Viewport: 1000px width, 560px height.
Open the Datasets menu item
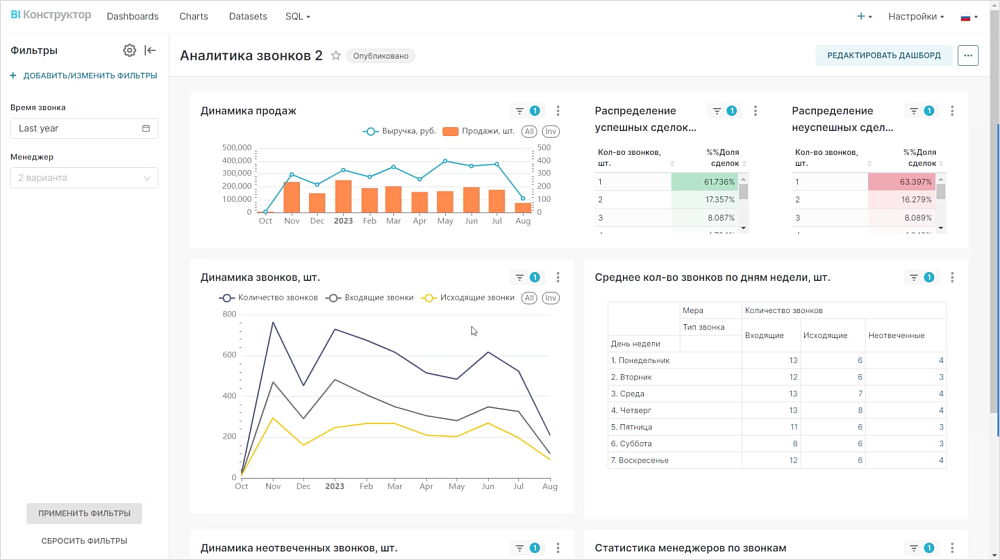[248, 17]
